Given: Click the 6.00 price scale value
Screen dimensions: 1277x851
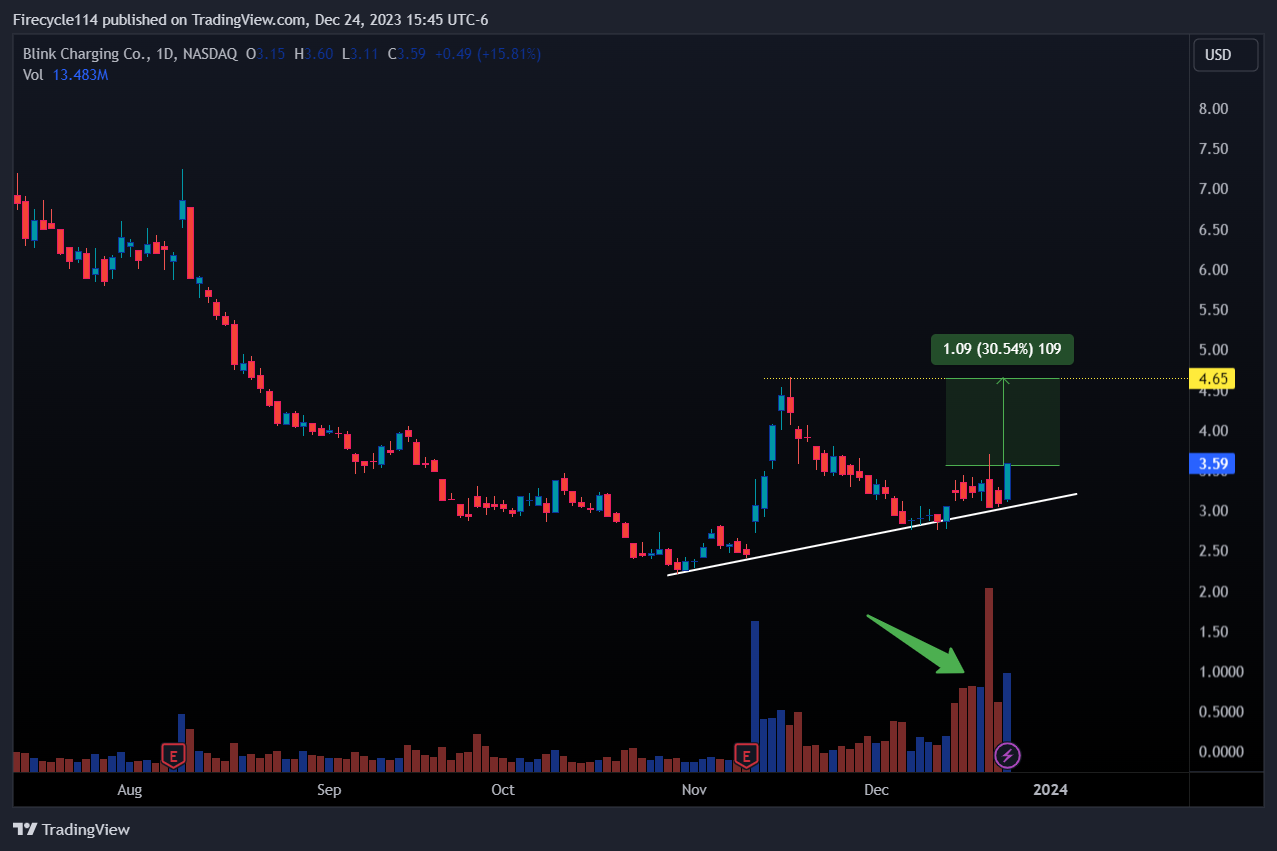Looking at the screenshot, I should coord(1213,270).
